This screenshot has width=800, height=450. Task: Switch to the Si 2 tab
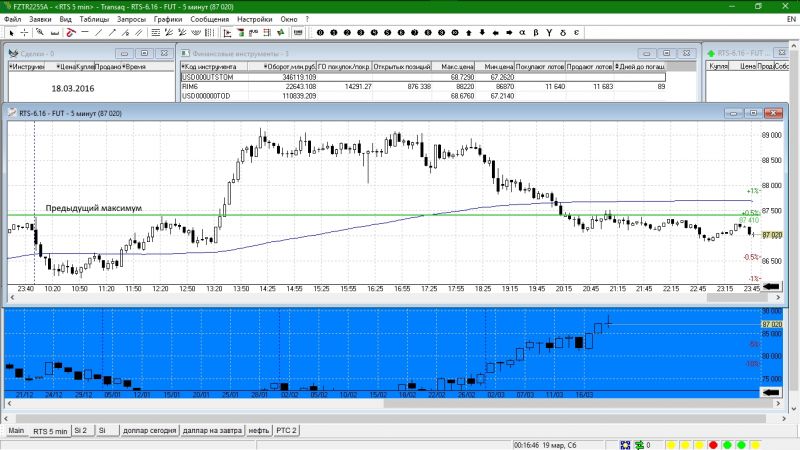(x=81, y=430)
